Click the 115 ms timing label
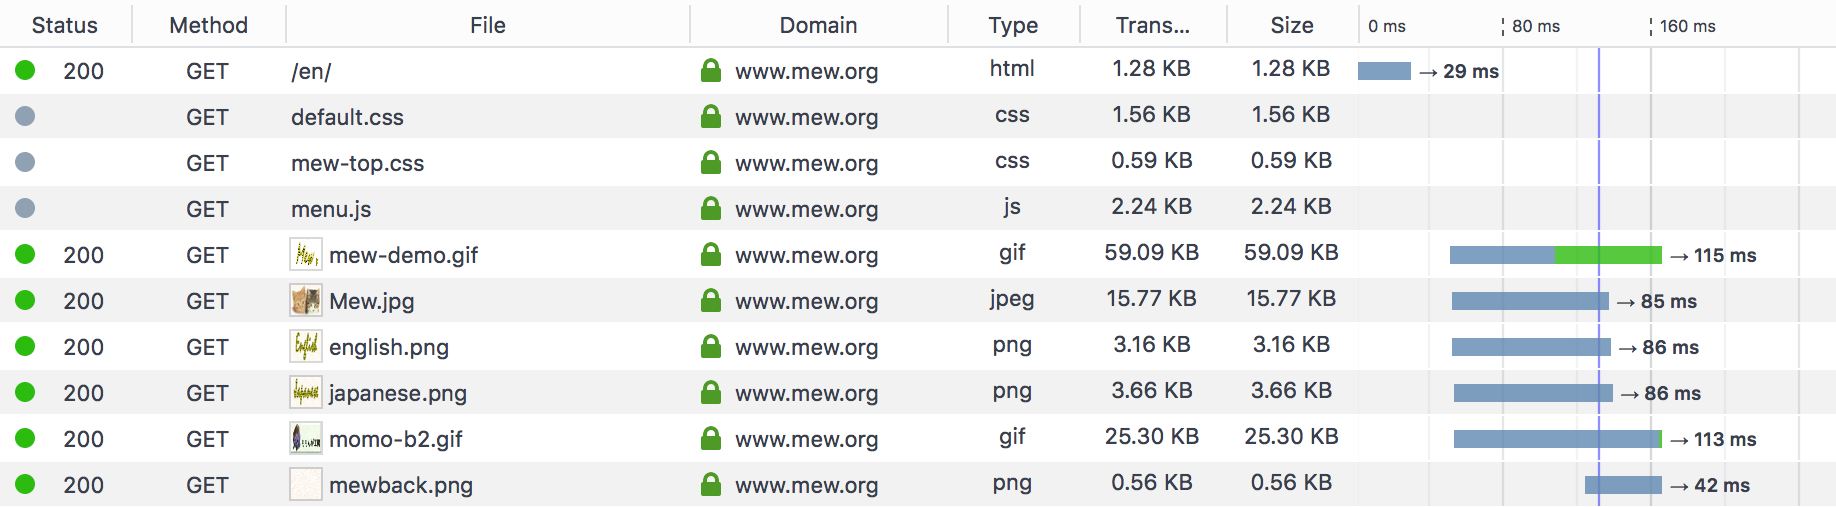 coord(1713,255)
